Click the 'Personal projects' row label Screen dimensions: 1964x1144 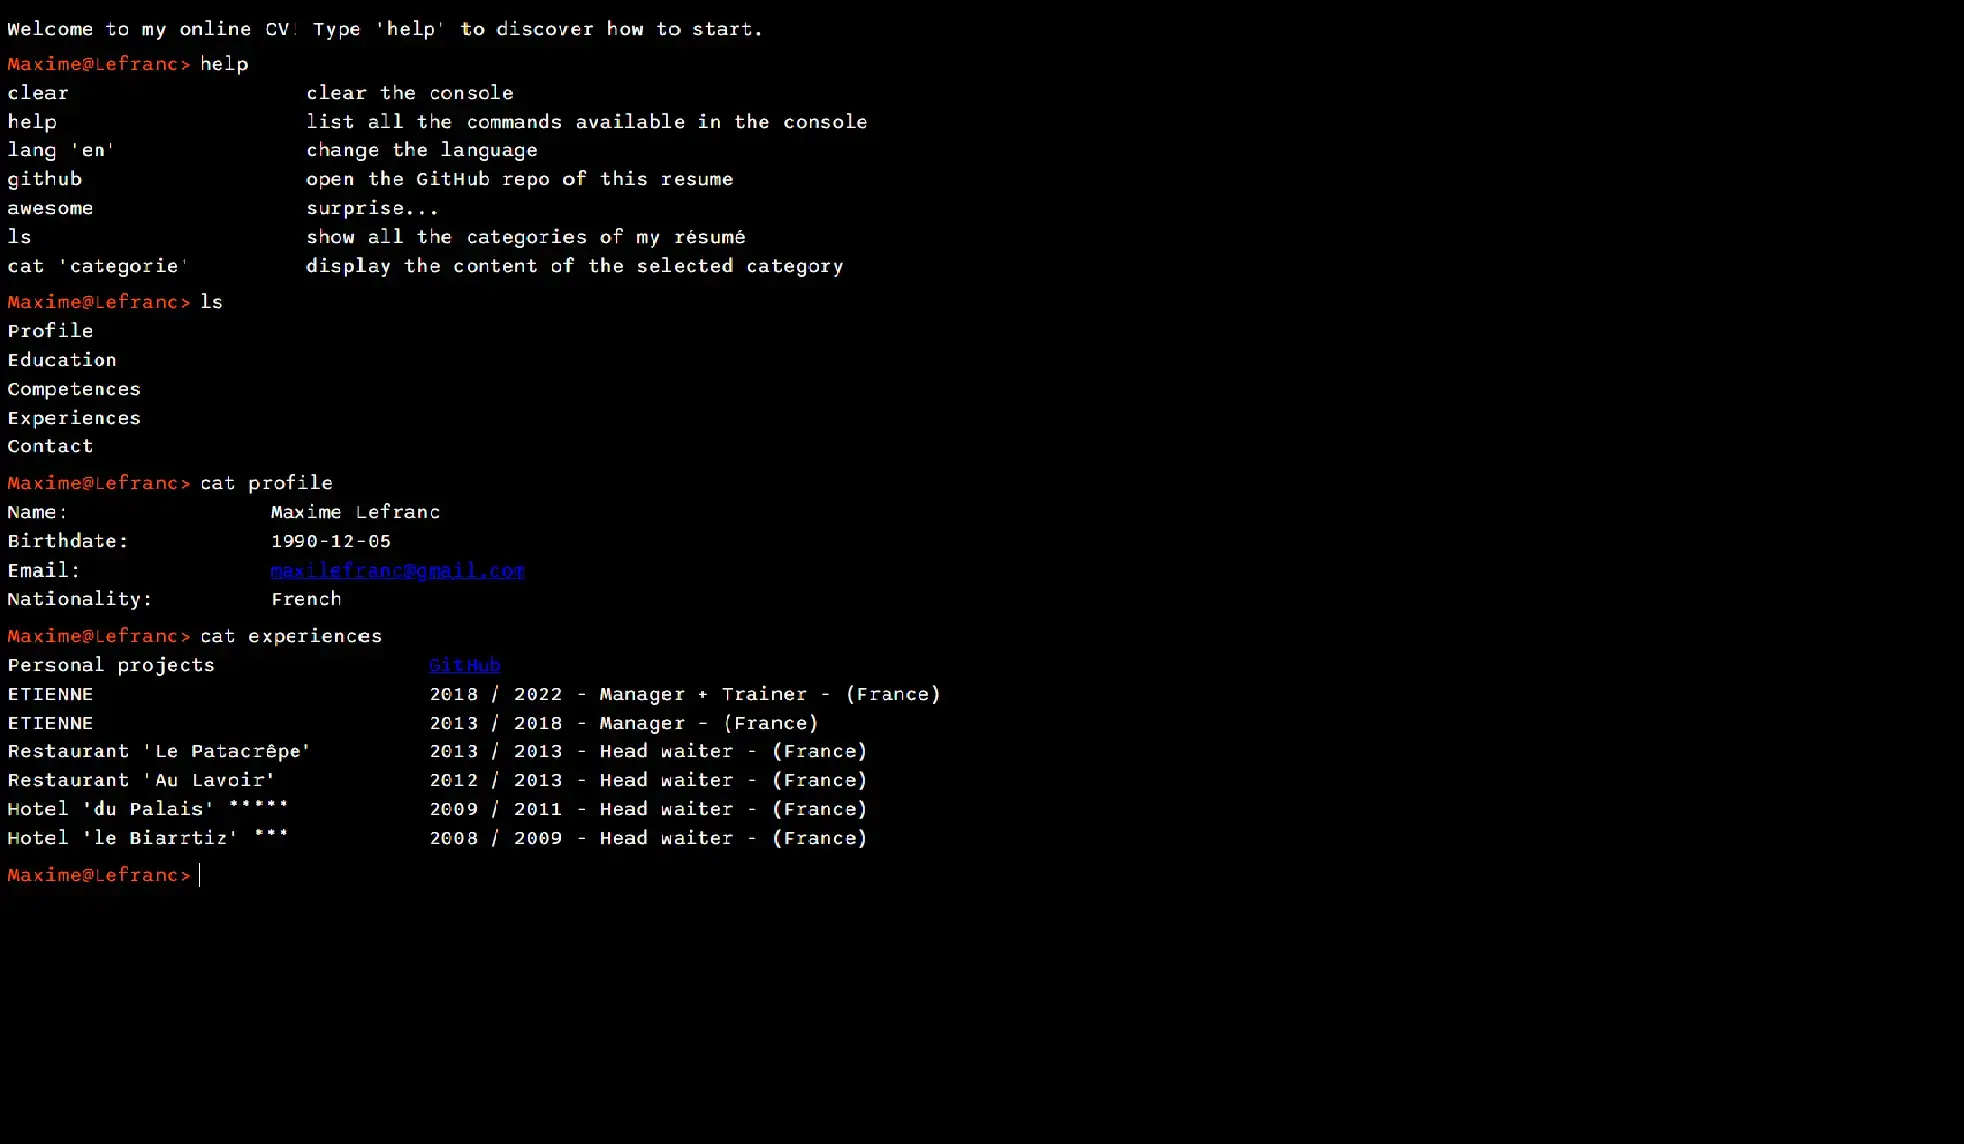click(x=111, y=665)
